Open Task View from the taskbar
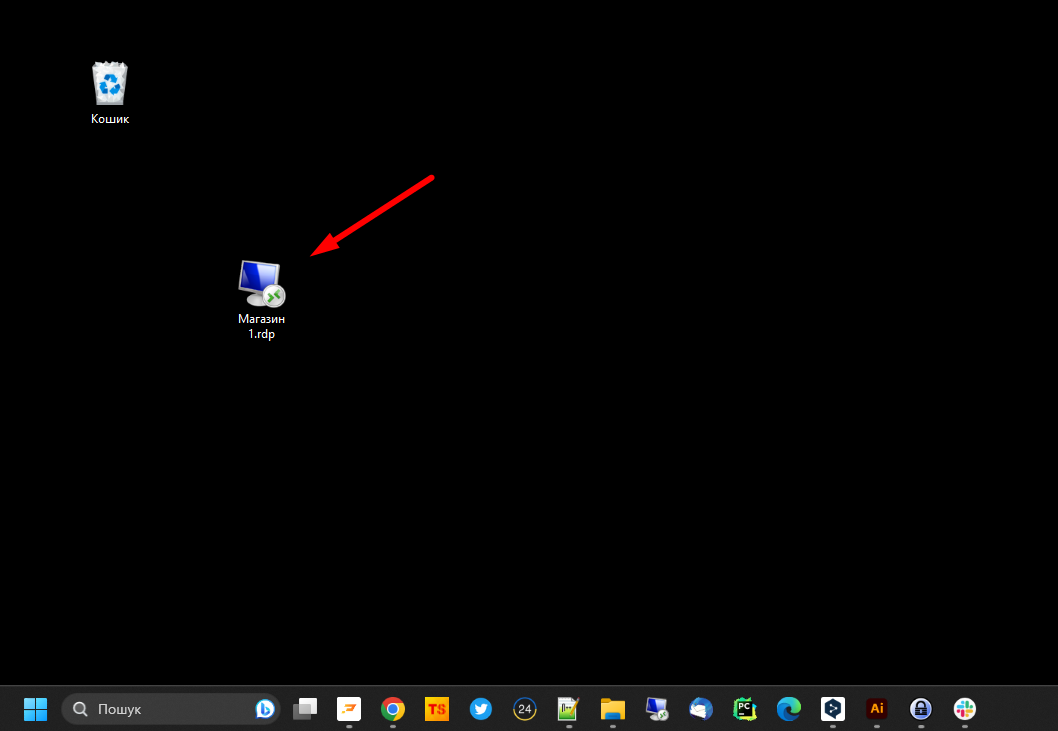Viewport: 1058px width, 731px height. [305, 709]
